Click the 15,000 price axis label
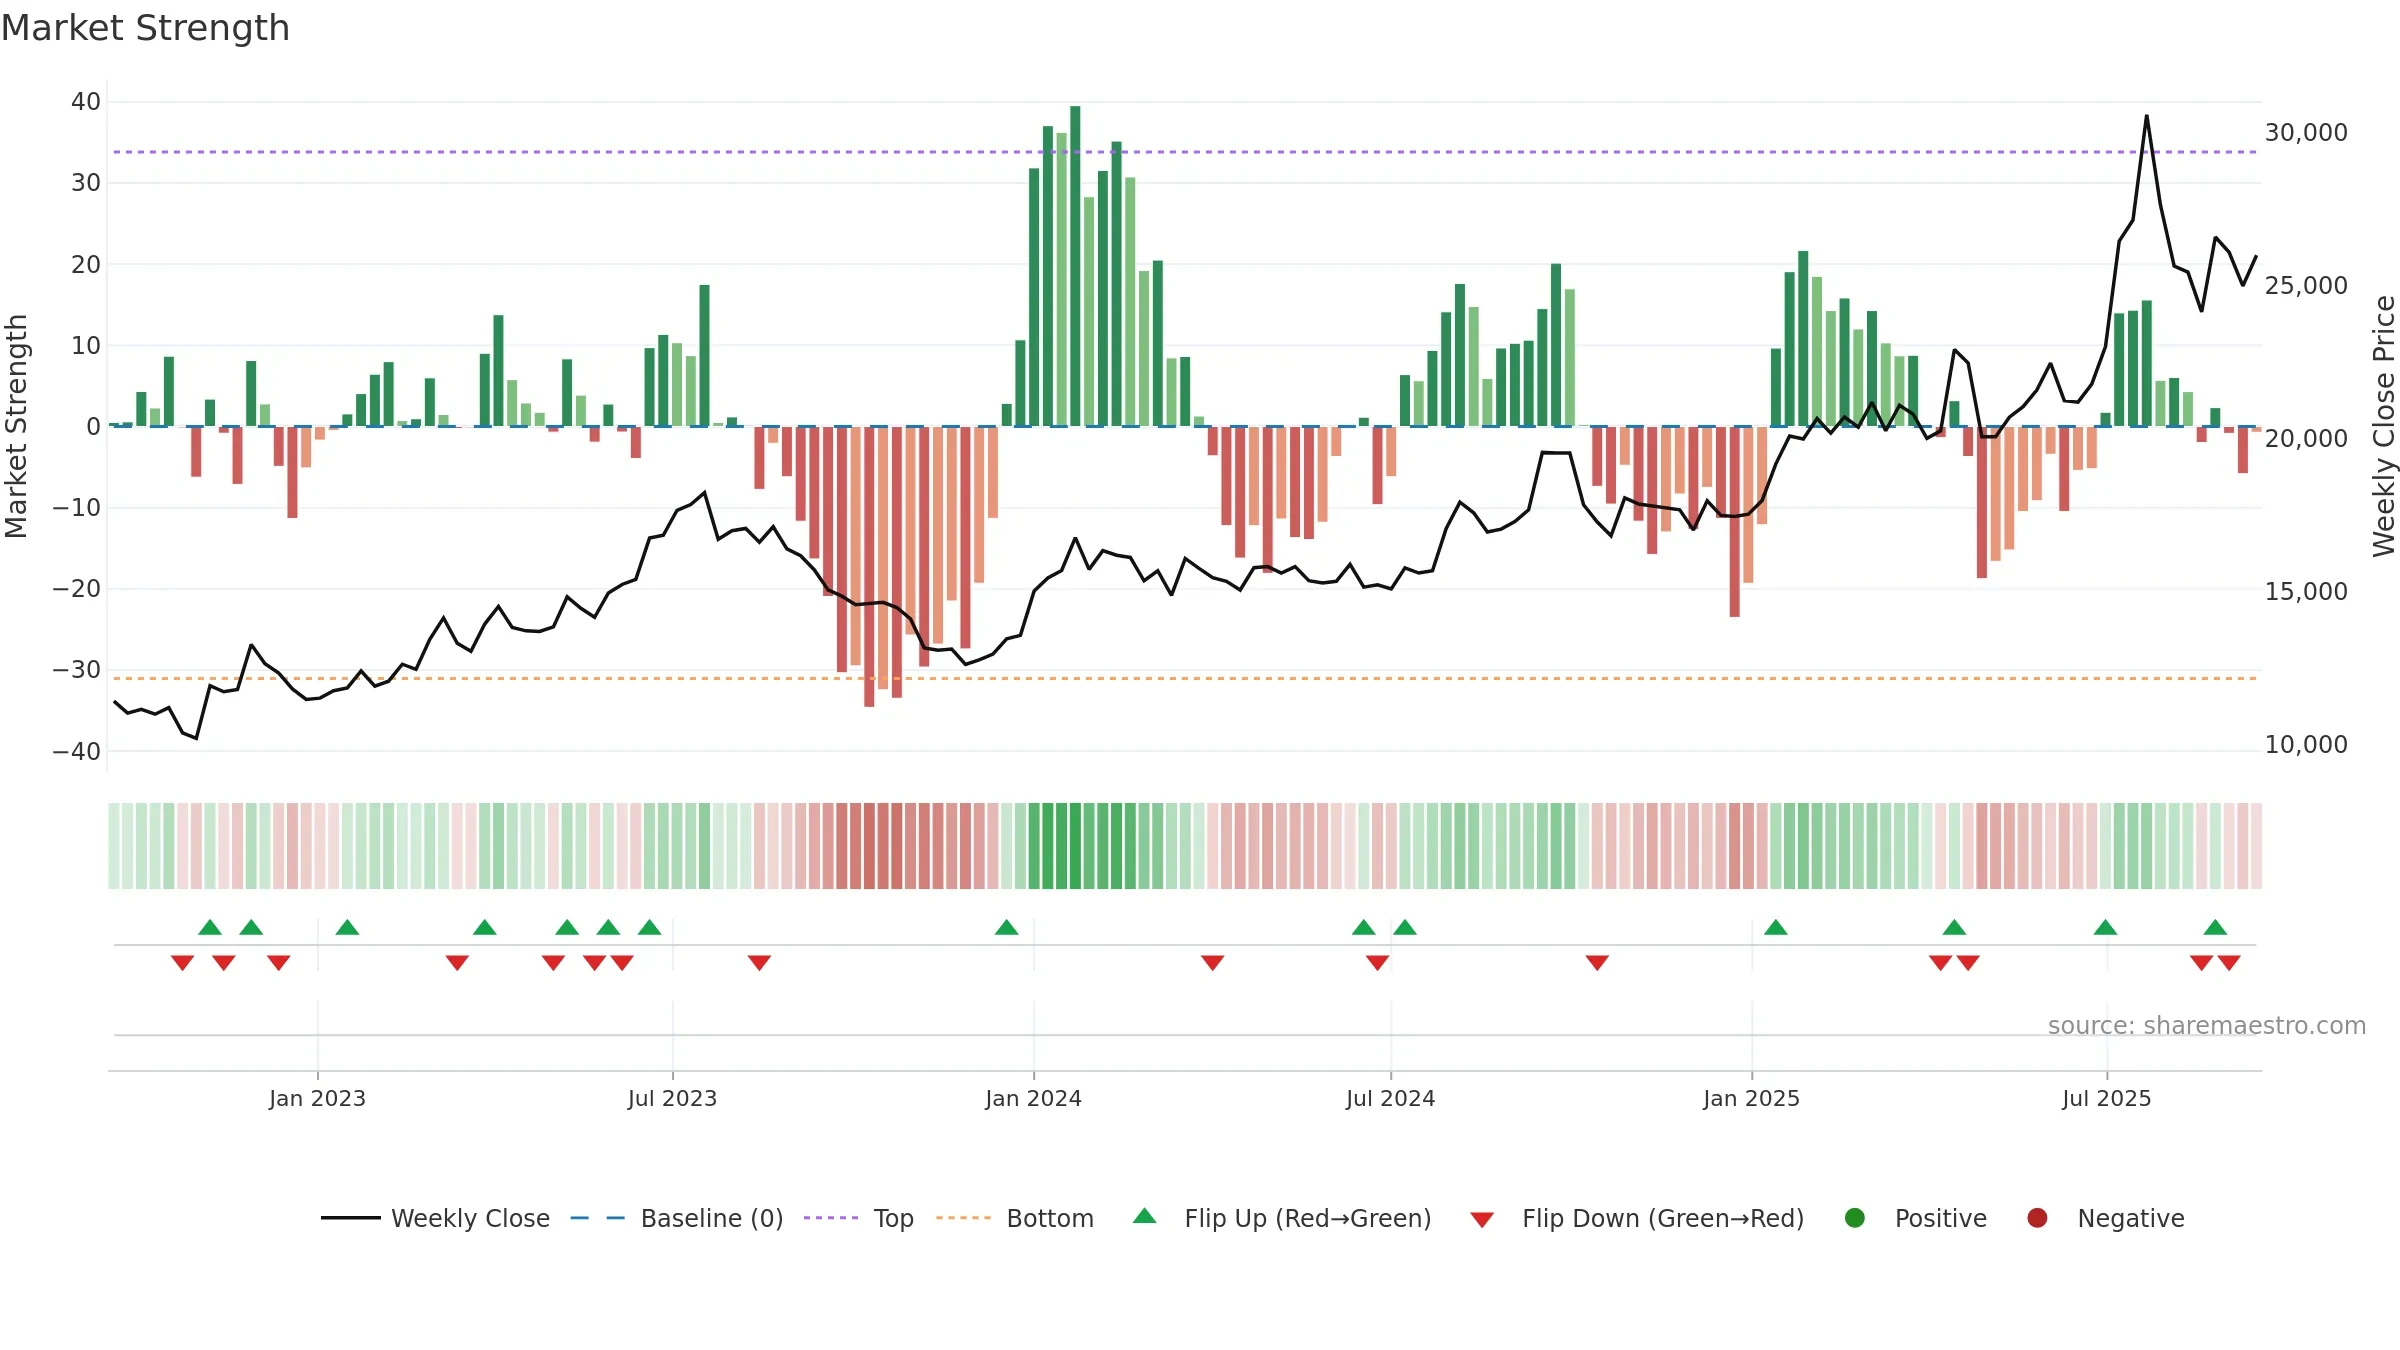 [2306, 592]
